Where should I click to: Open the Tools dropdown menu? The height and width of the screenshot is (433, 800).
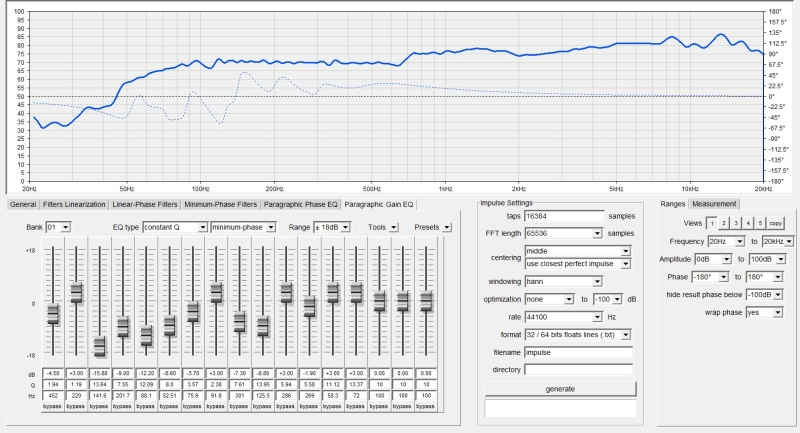click(x=391, y=227)
